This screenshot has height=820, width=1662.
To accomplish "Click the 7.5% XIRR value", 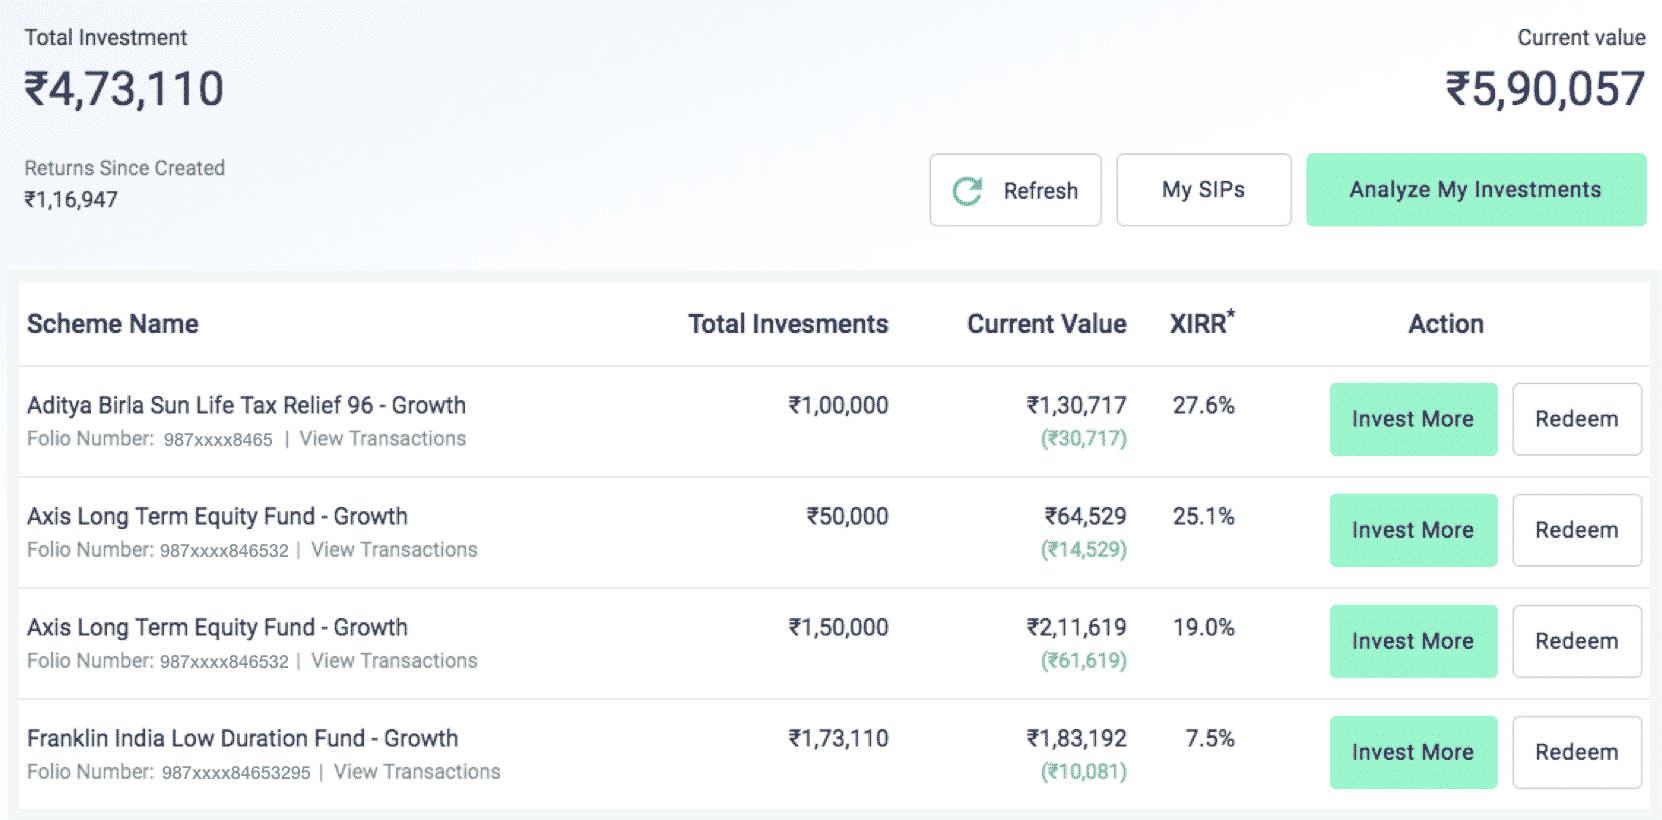I will [1209, 738].
